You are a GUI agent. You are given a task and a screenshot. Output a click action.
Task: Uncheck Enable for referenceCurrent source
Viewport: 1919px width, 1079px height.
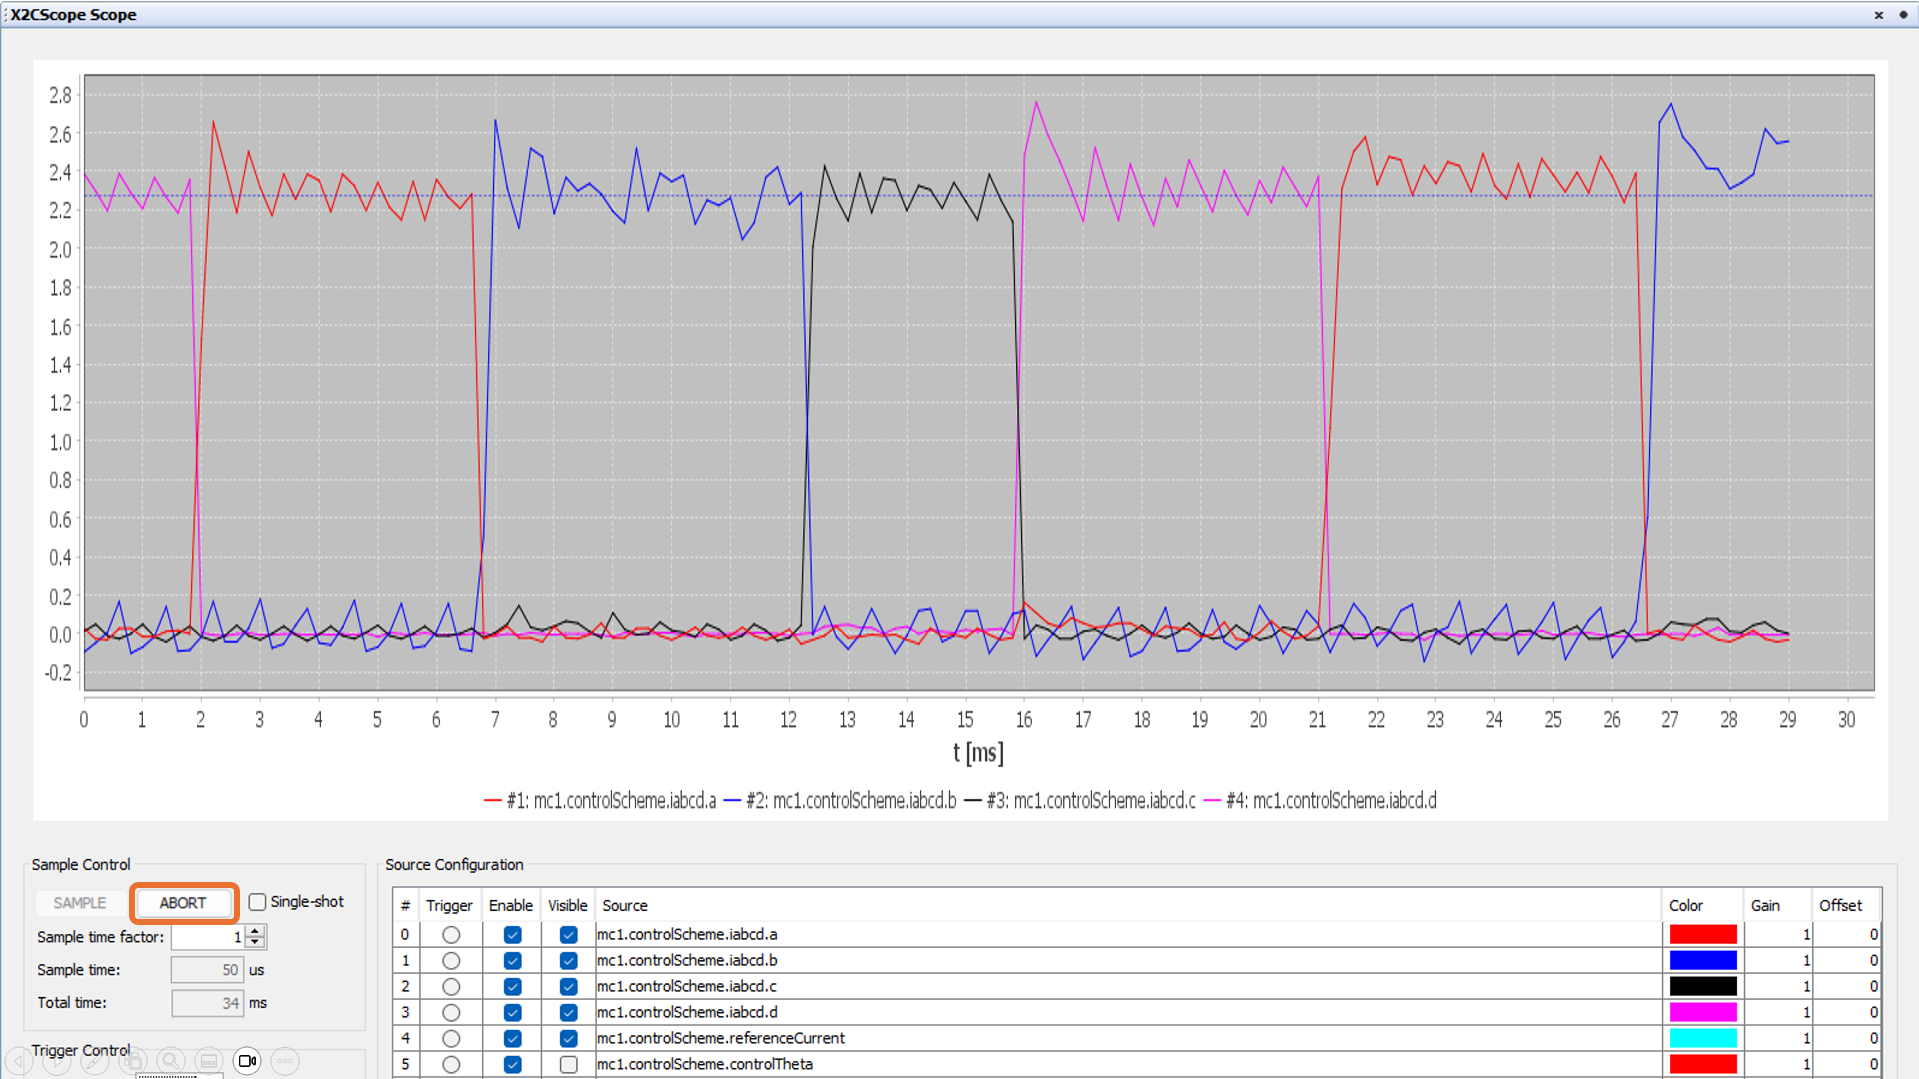pos(512,1039)
